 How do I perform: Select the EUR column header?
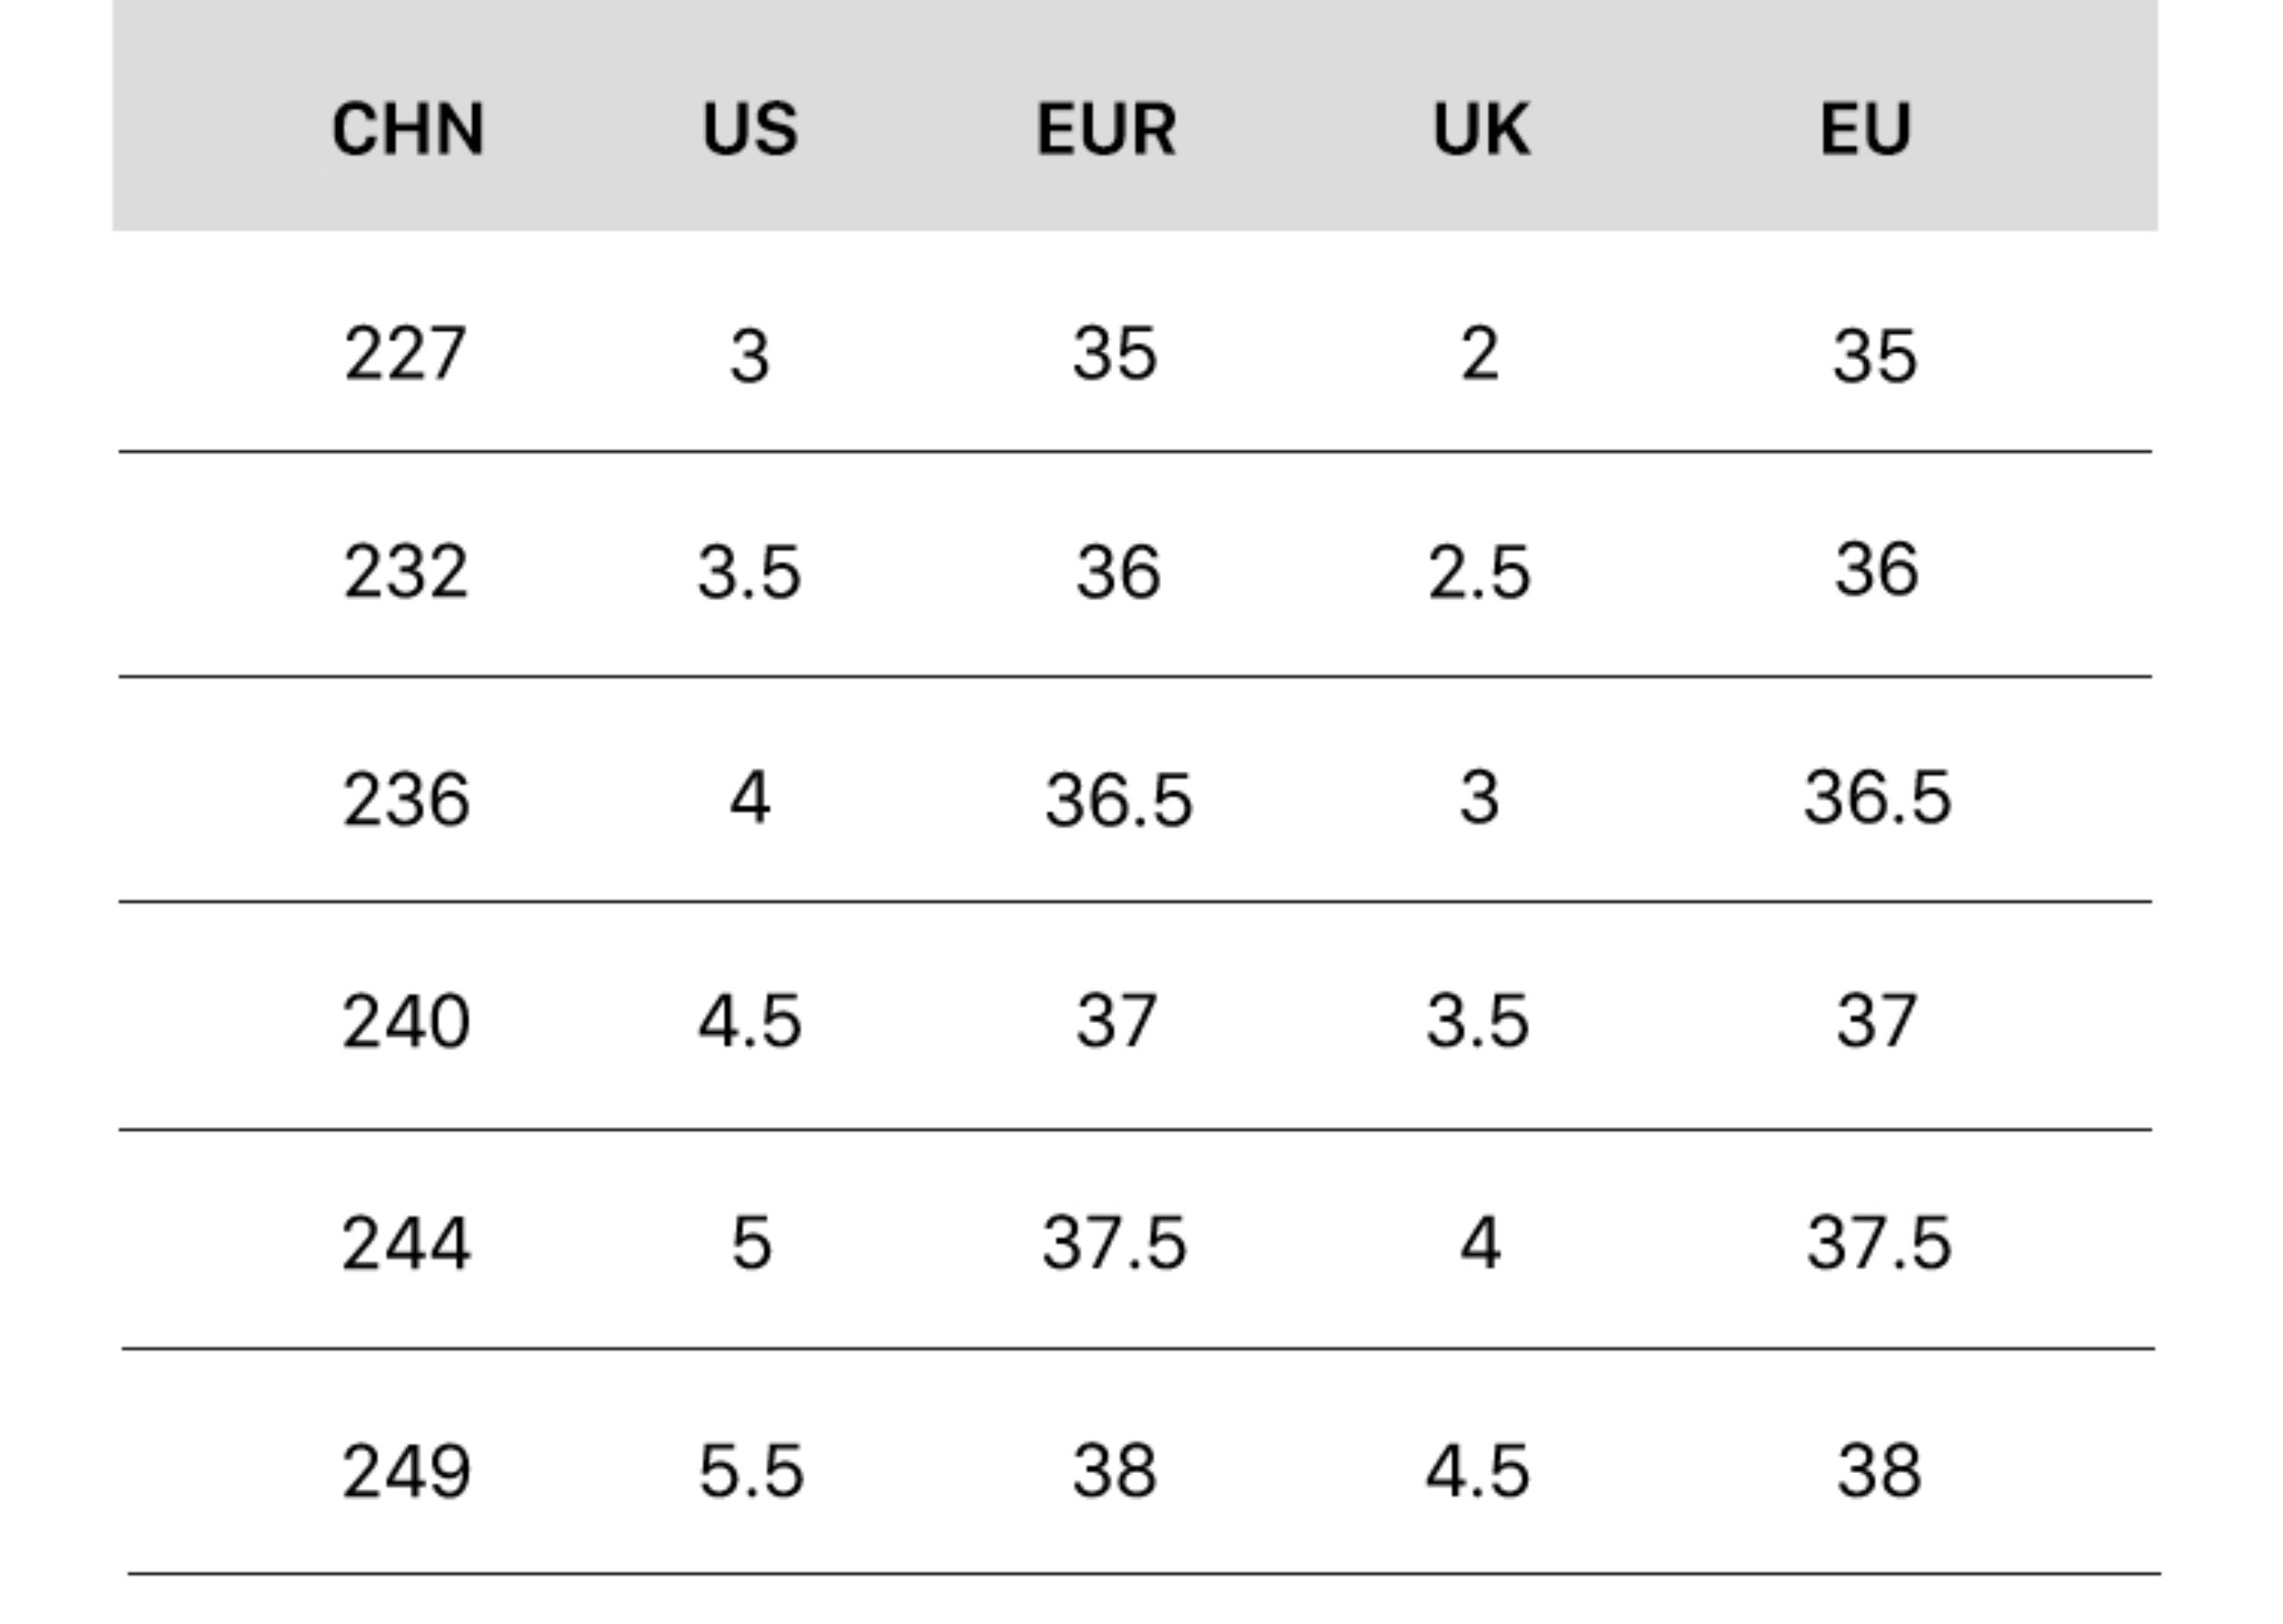[1106, 129]
